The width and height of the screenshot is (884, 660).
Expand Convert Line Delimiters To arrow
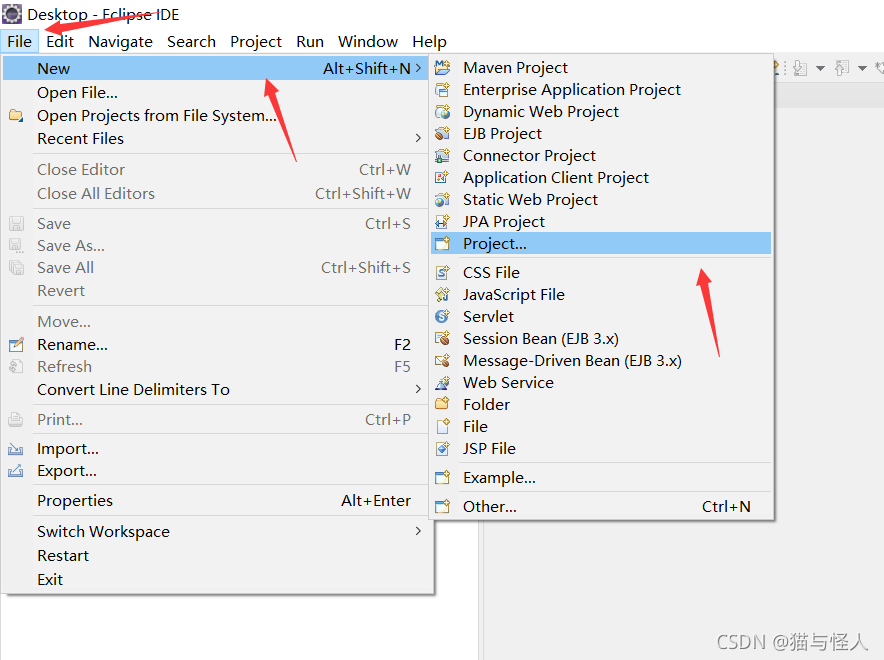[x=418, y=389]
